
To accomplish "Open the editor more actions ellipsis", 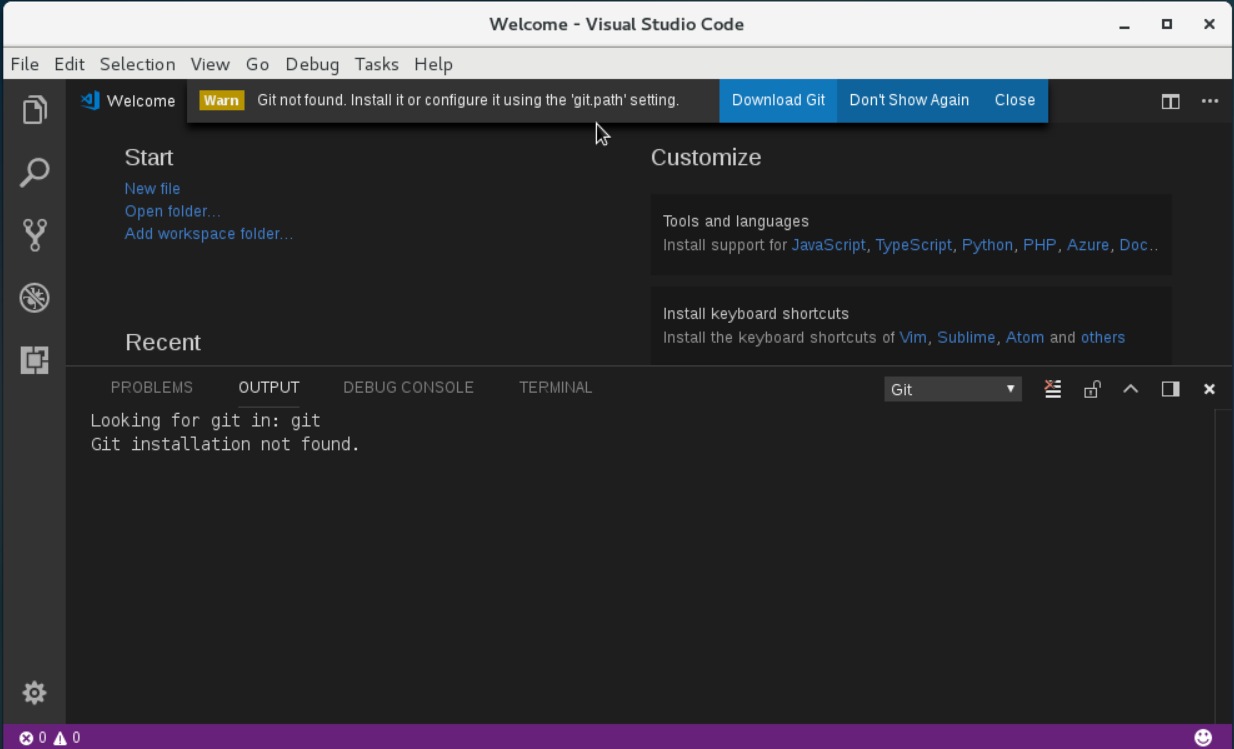I will tap(1210, 101).
